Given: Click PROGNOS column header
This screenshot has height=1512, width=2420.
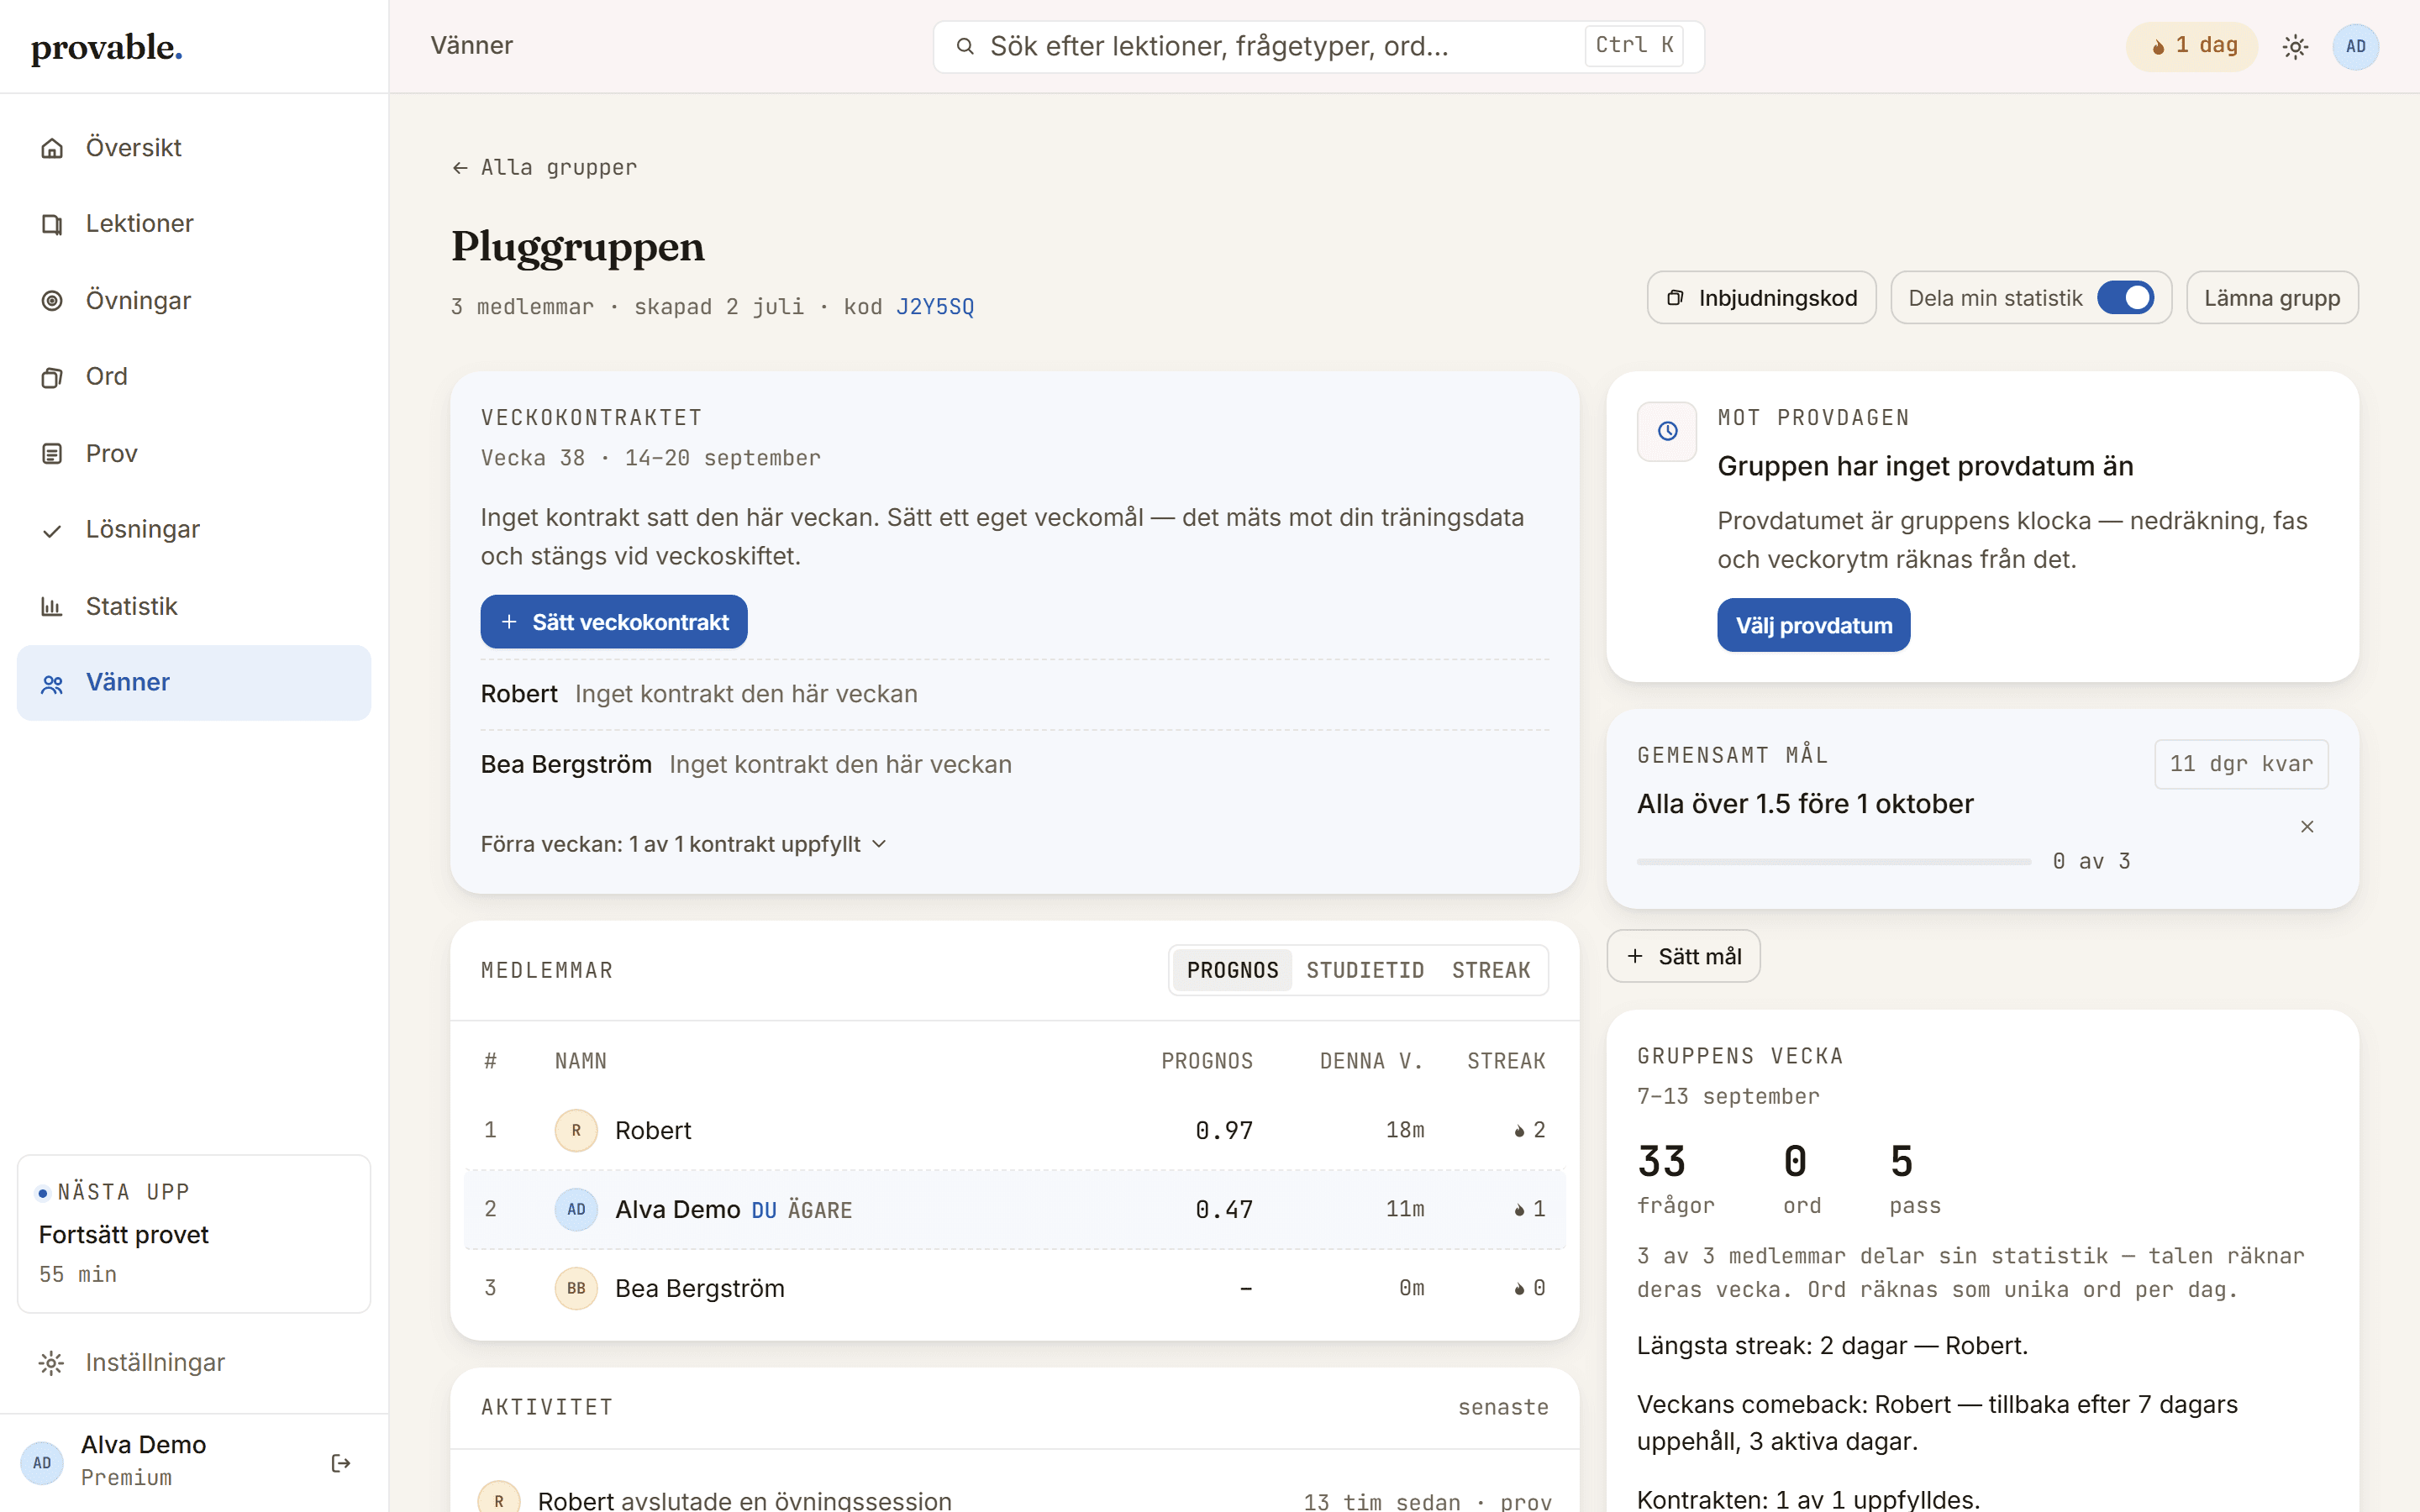Looking at the screenshot, I should pyautogui.click(x=1207, y=1061).
